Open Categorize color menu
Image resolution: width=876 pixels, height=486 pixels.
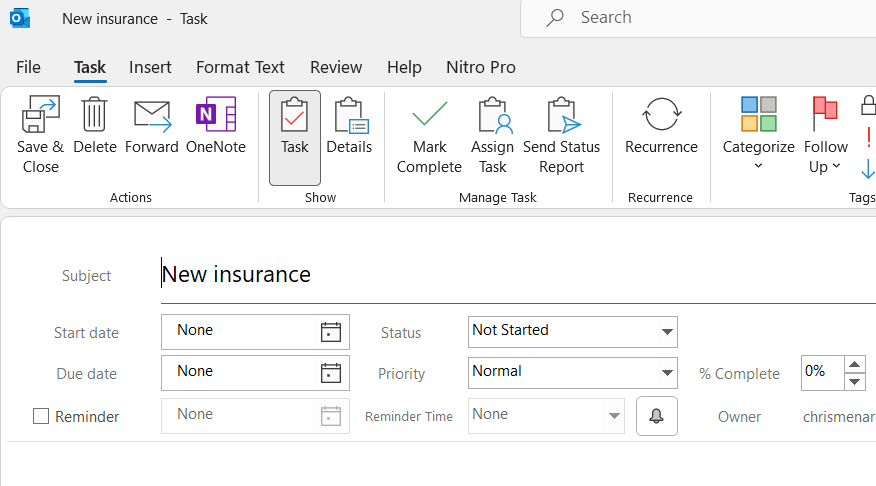[x=758, y=134]
